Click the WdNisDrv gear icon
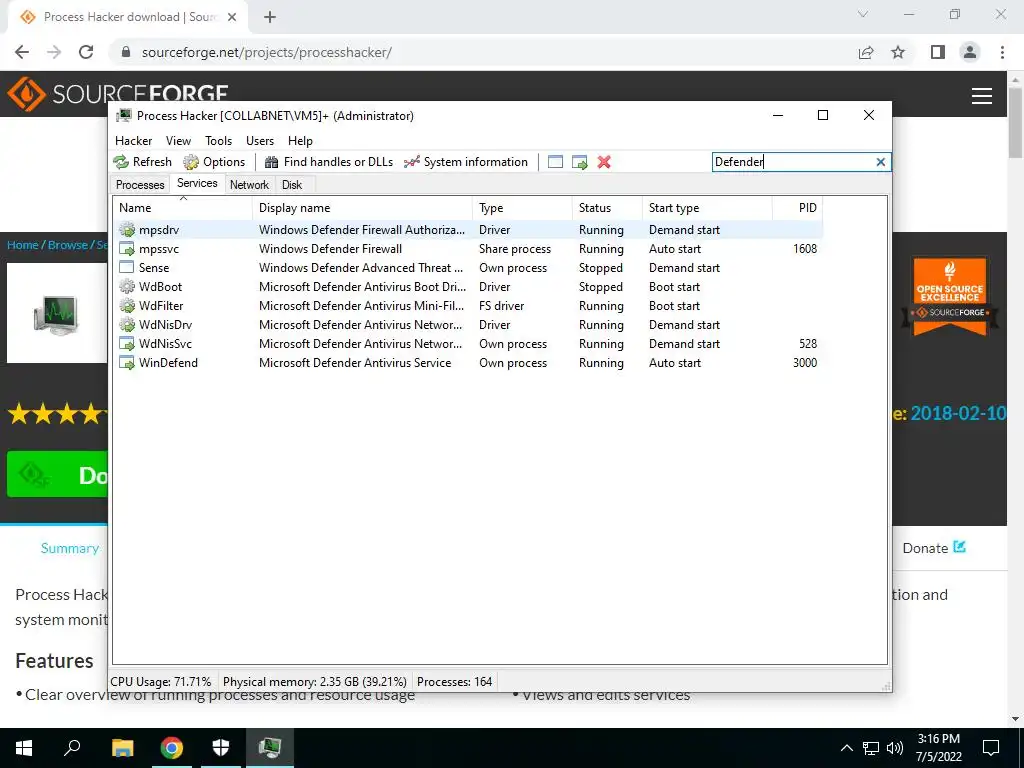The image size is (1024, 768). [x=127, y=325]
